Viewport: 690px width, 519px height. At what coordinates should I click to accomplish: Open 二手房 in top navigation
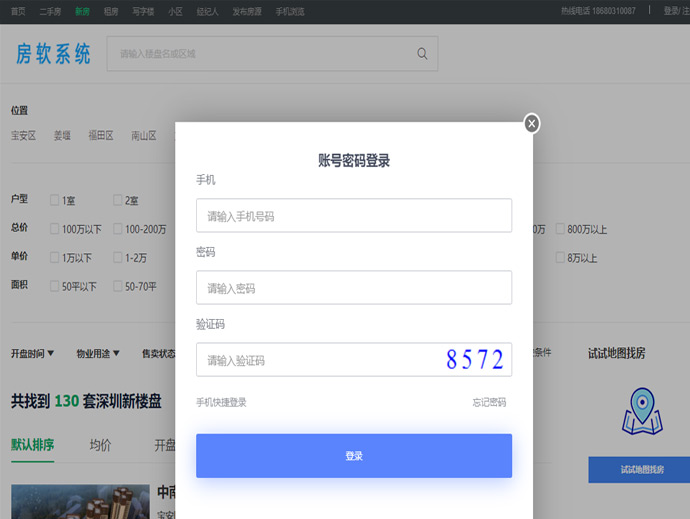pyautogui.click(x=50, y=11)
